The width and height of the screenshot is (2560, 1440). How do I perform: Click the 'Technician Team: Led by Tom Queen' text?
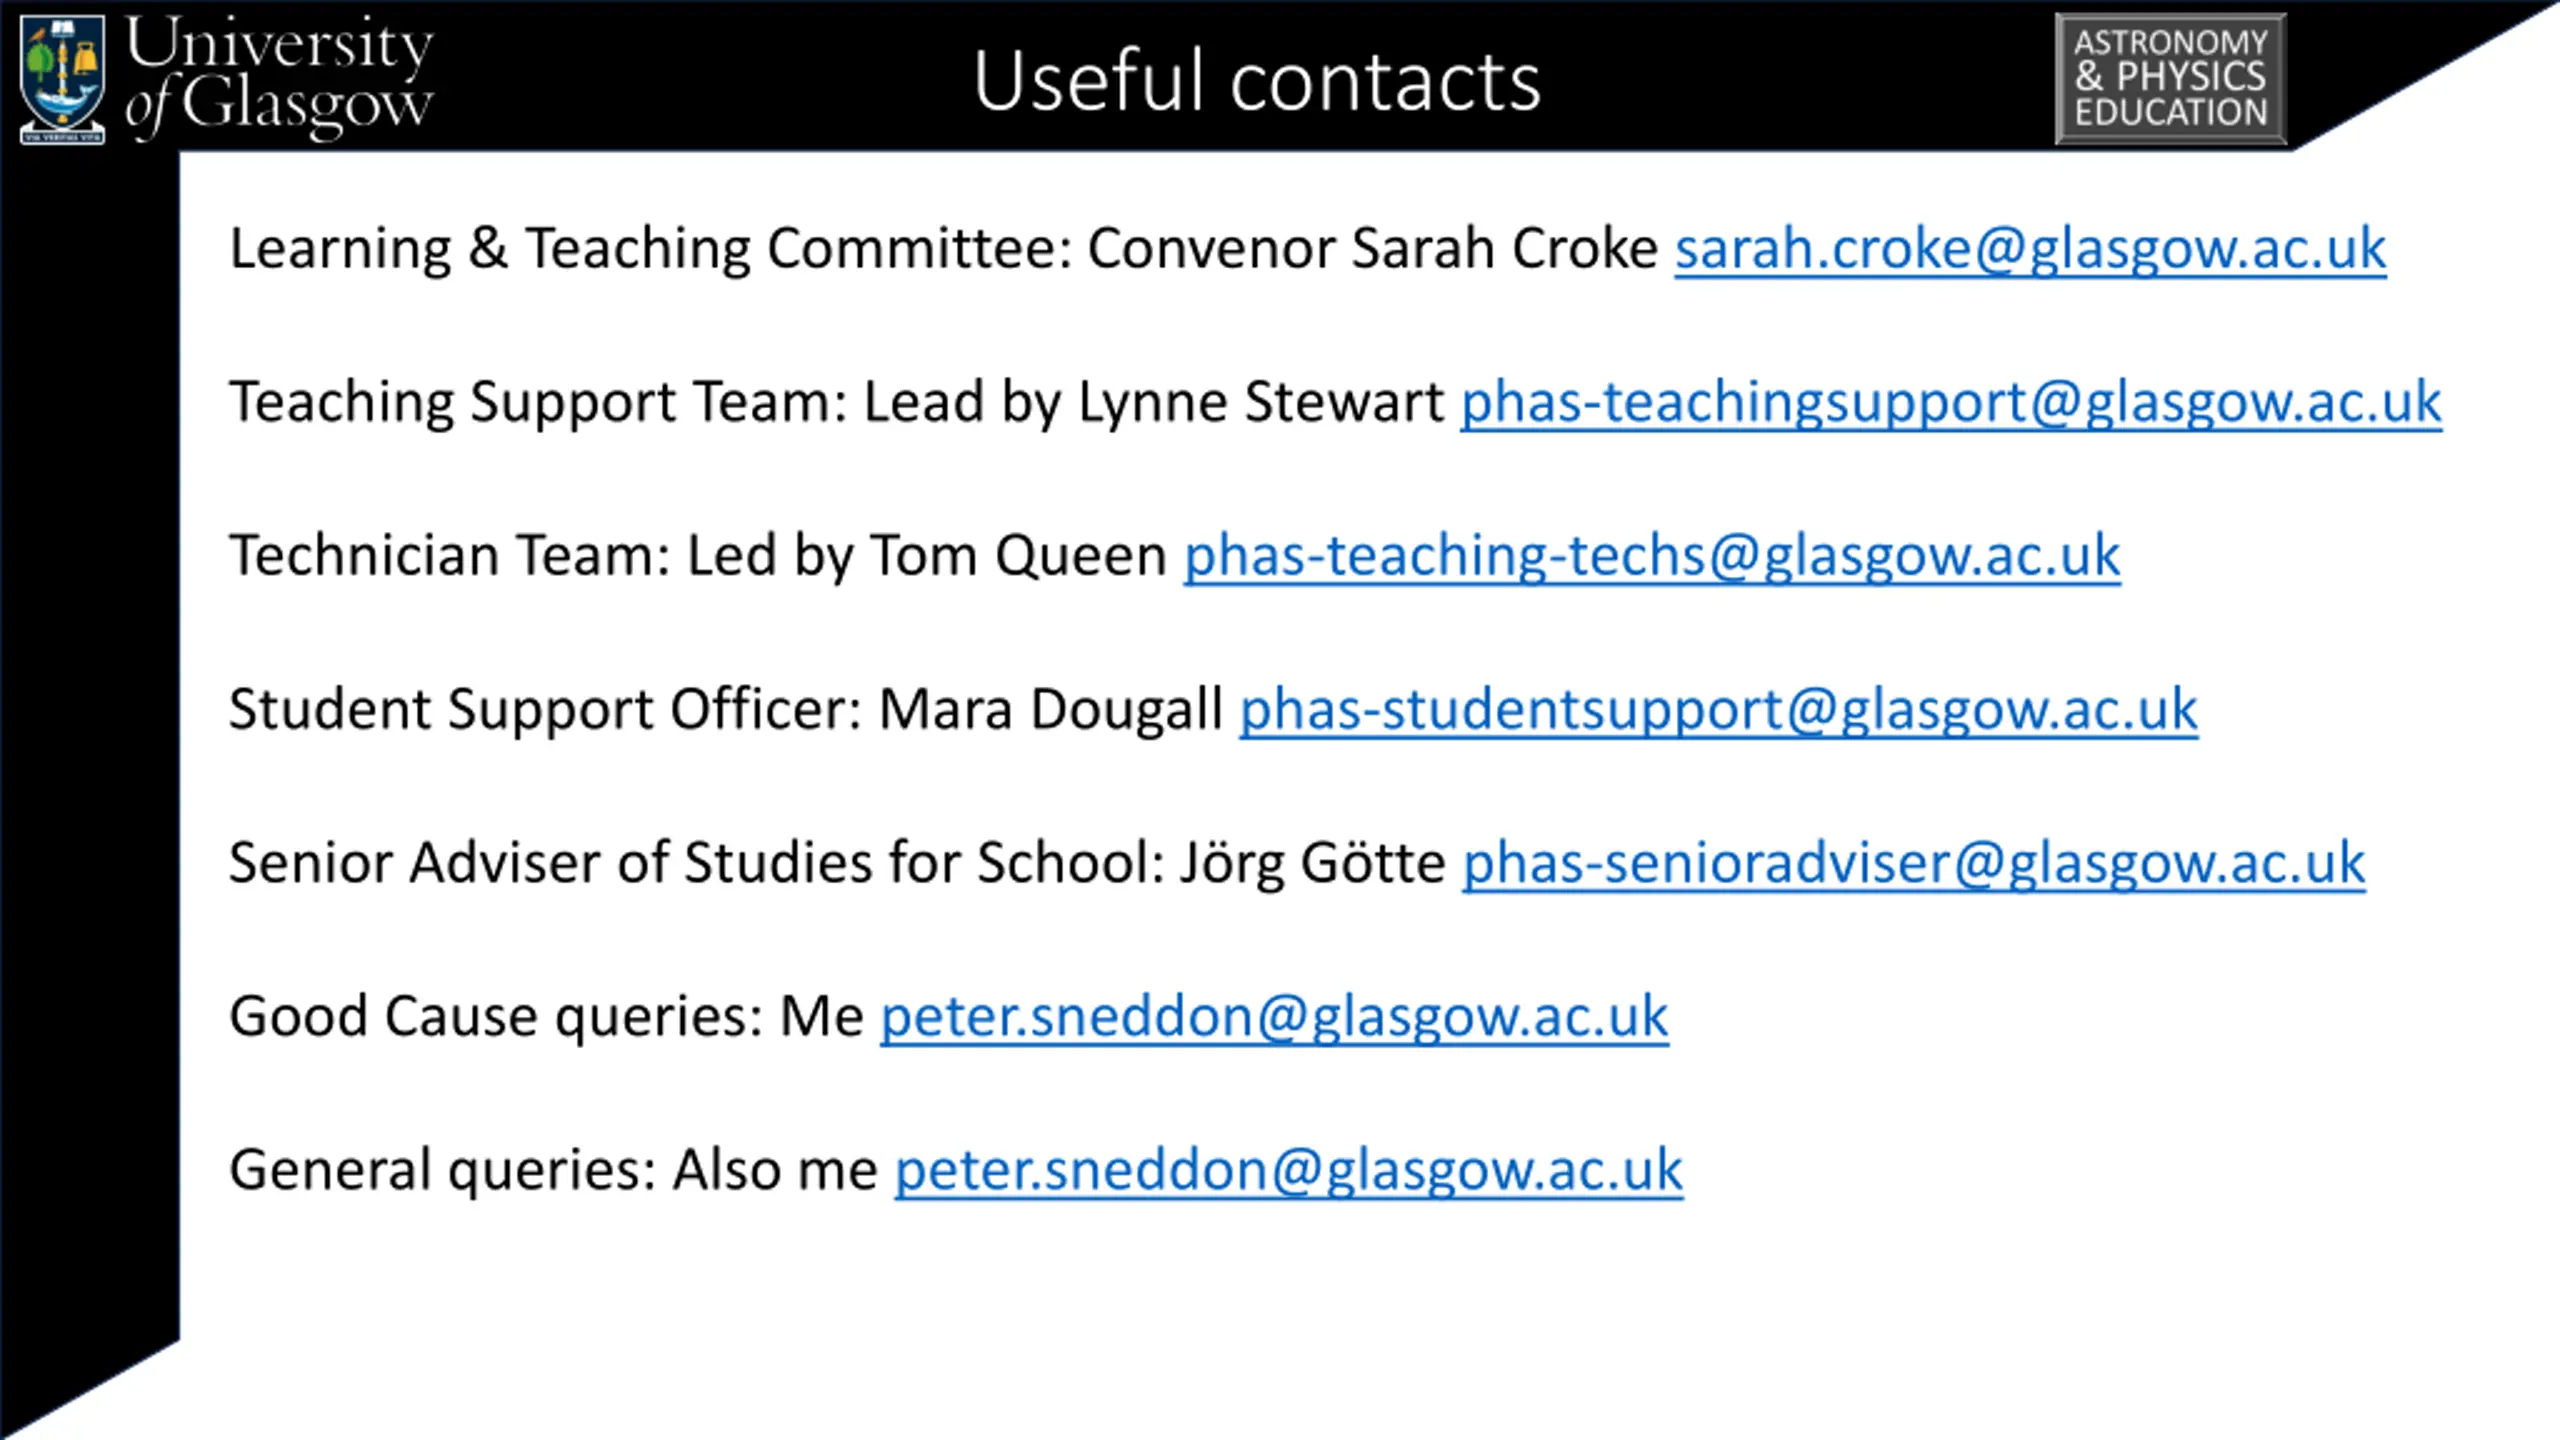[698, 556]
